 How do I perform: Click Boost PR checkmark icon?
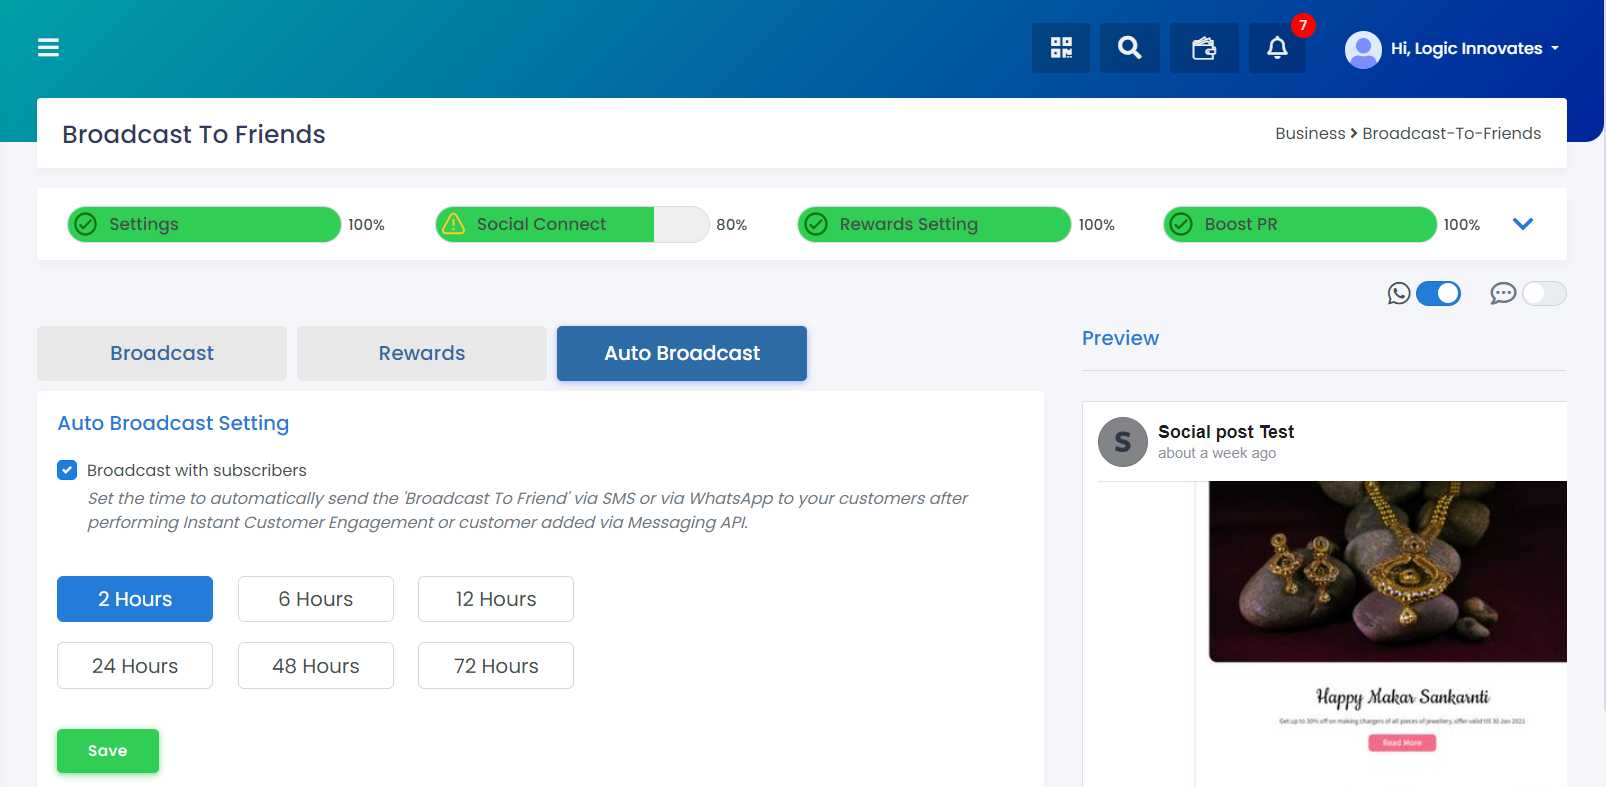tap(1181, 224)
